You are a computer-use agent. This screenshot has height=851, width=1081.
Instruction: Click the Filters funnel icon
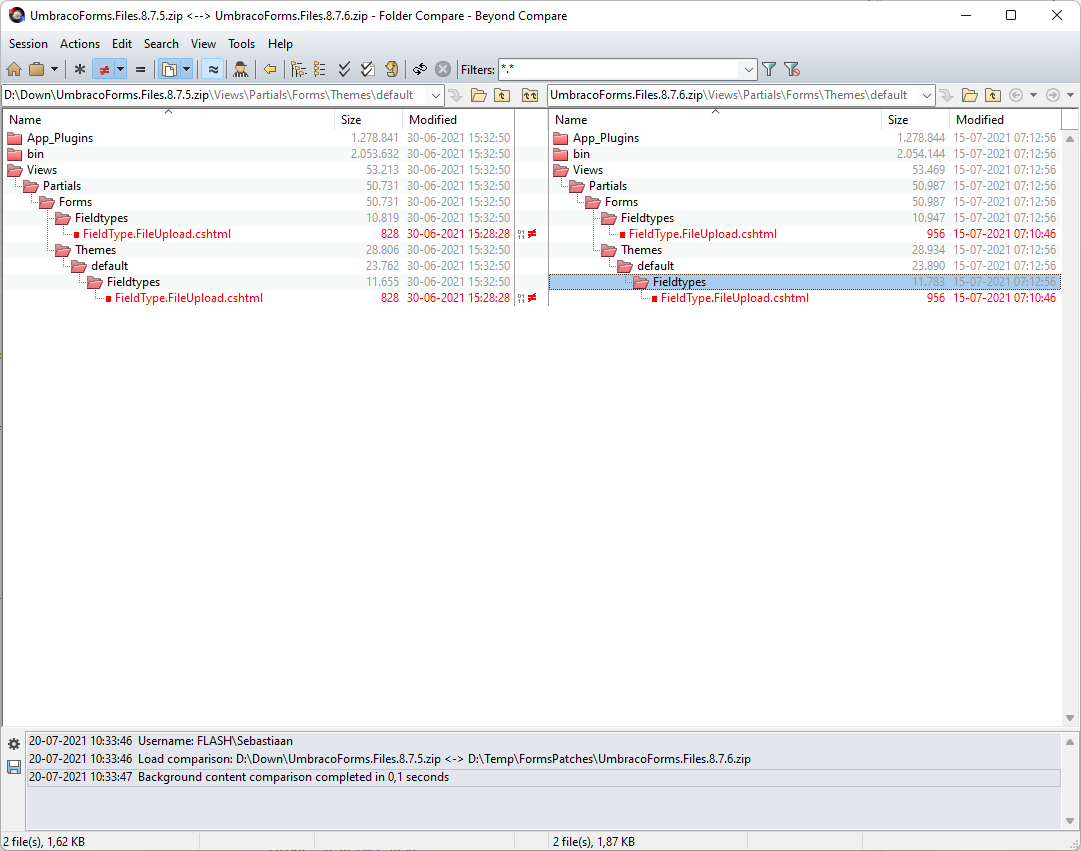pos(769,69)
